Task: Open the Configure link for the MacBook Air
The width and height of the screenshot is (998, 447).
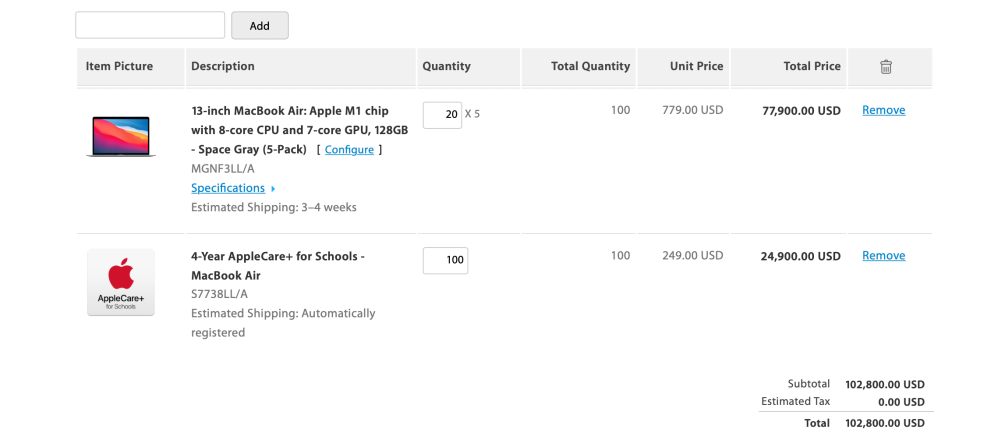Action: pos(349,150)
